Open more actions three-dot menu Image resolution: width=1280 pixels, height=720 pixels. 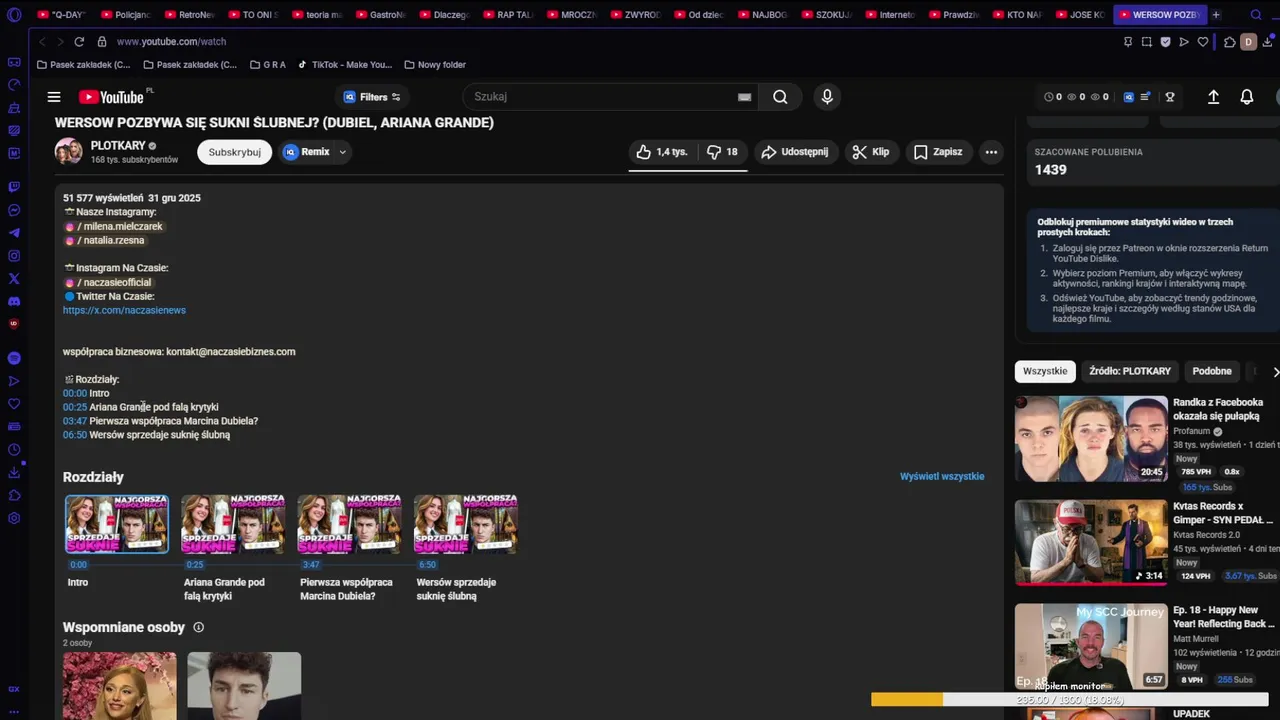pos(991,152)
